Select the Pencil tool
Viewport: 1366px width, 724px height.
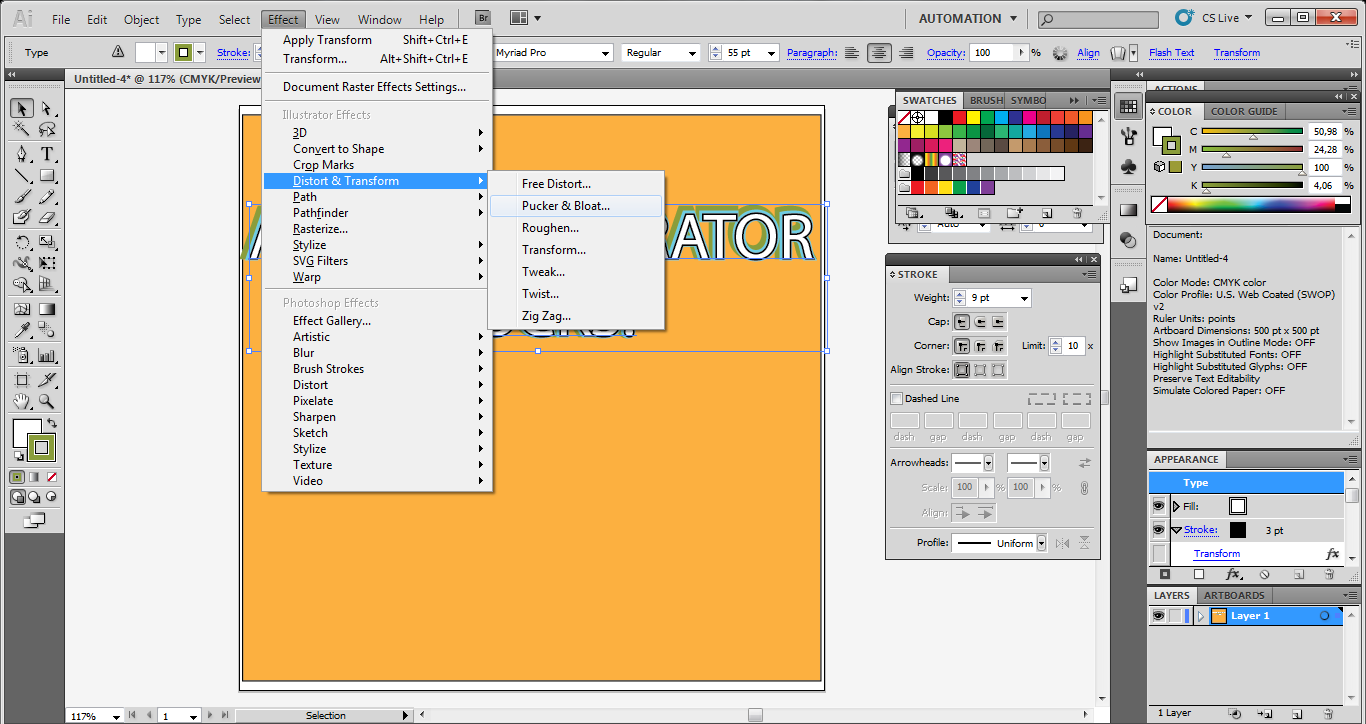[x=47, y=196]
